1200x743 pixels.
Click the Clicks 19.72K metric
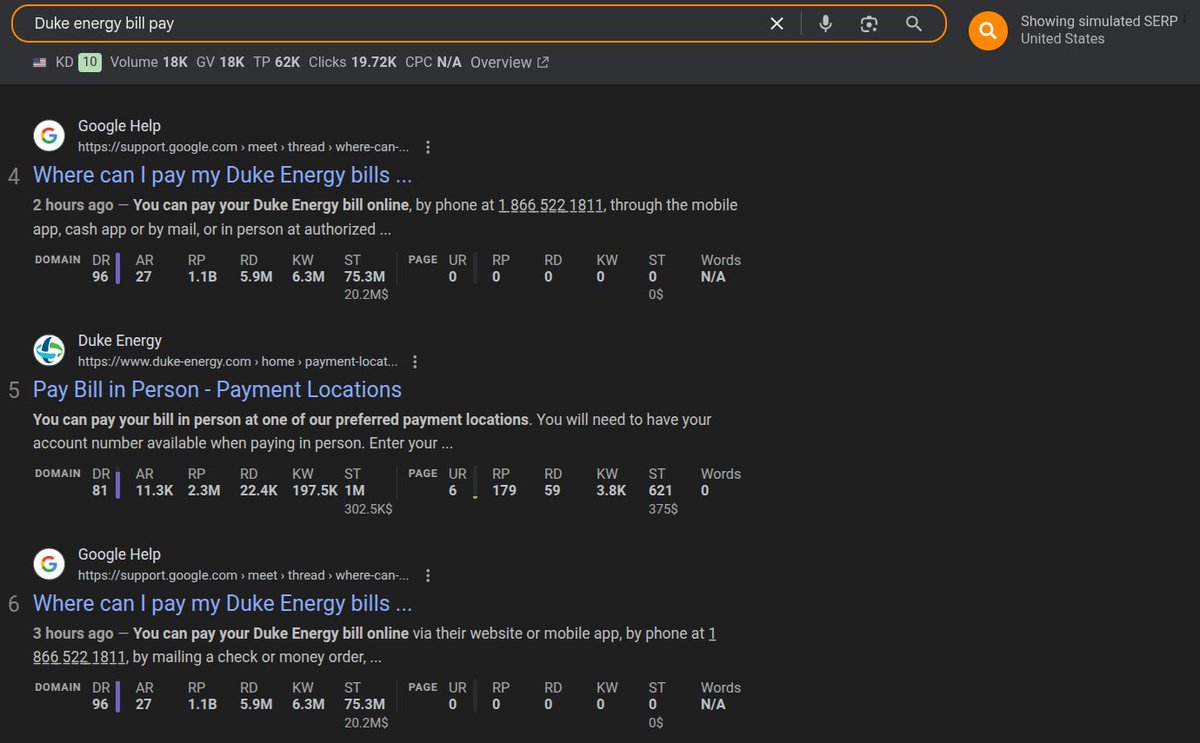pyautogui.click(x=353, y=62)
